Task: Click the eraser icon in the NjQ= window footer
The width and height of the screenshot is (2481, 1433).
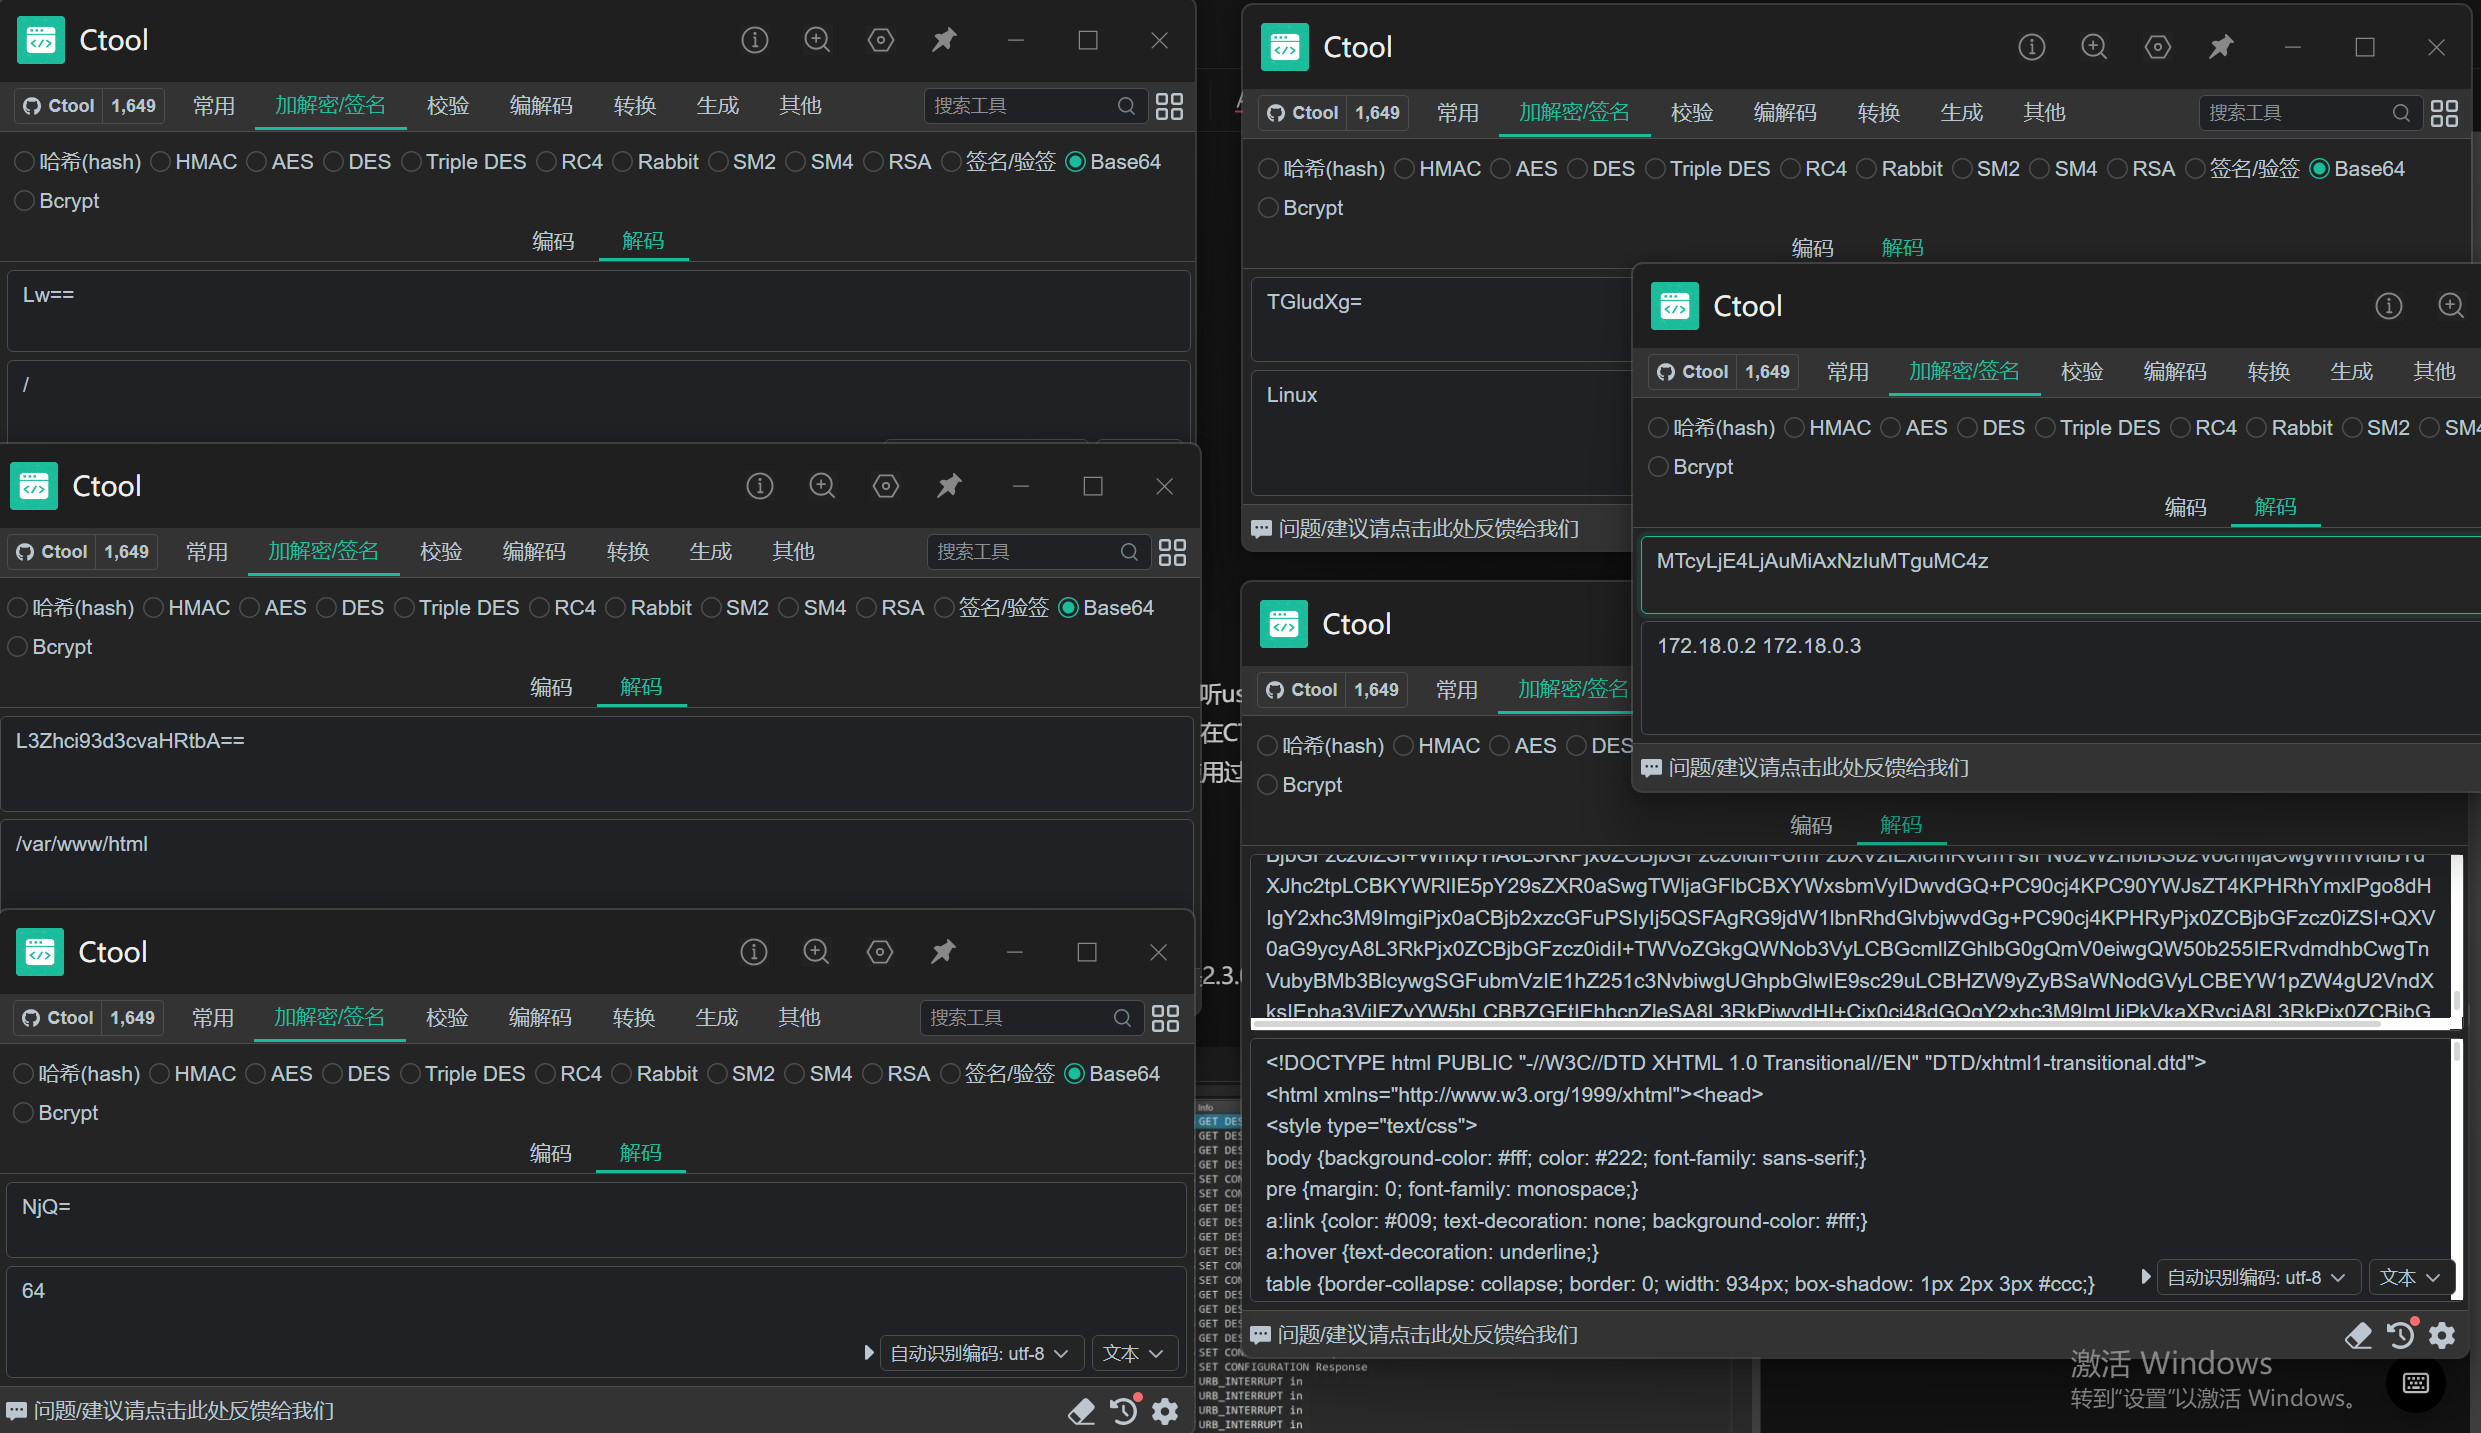Action: tap(1081, 1411)
